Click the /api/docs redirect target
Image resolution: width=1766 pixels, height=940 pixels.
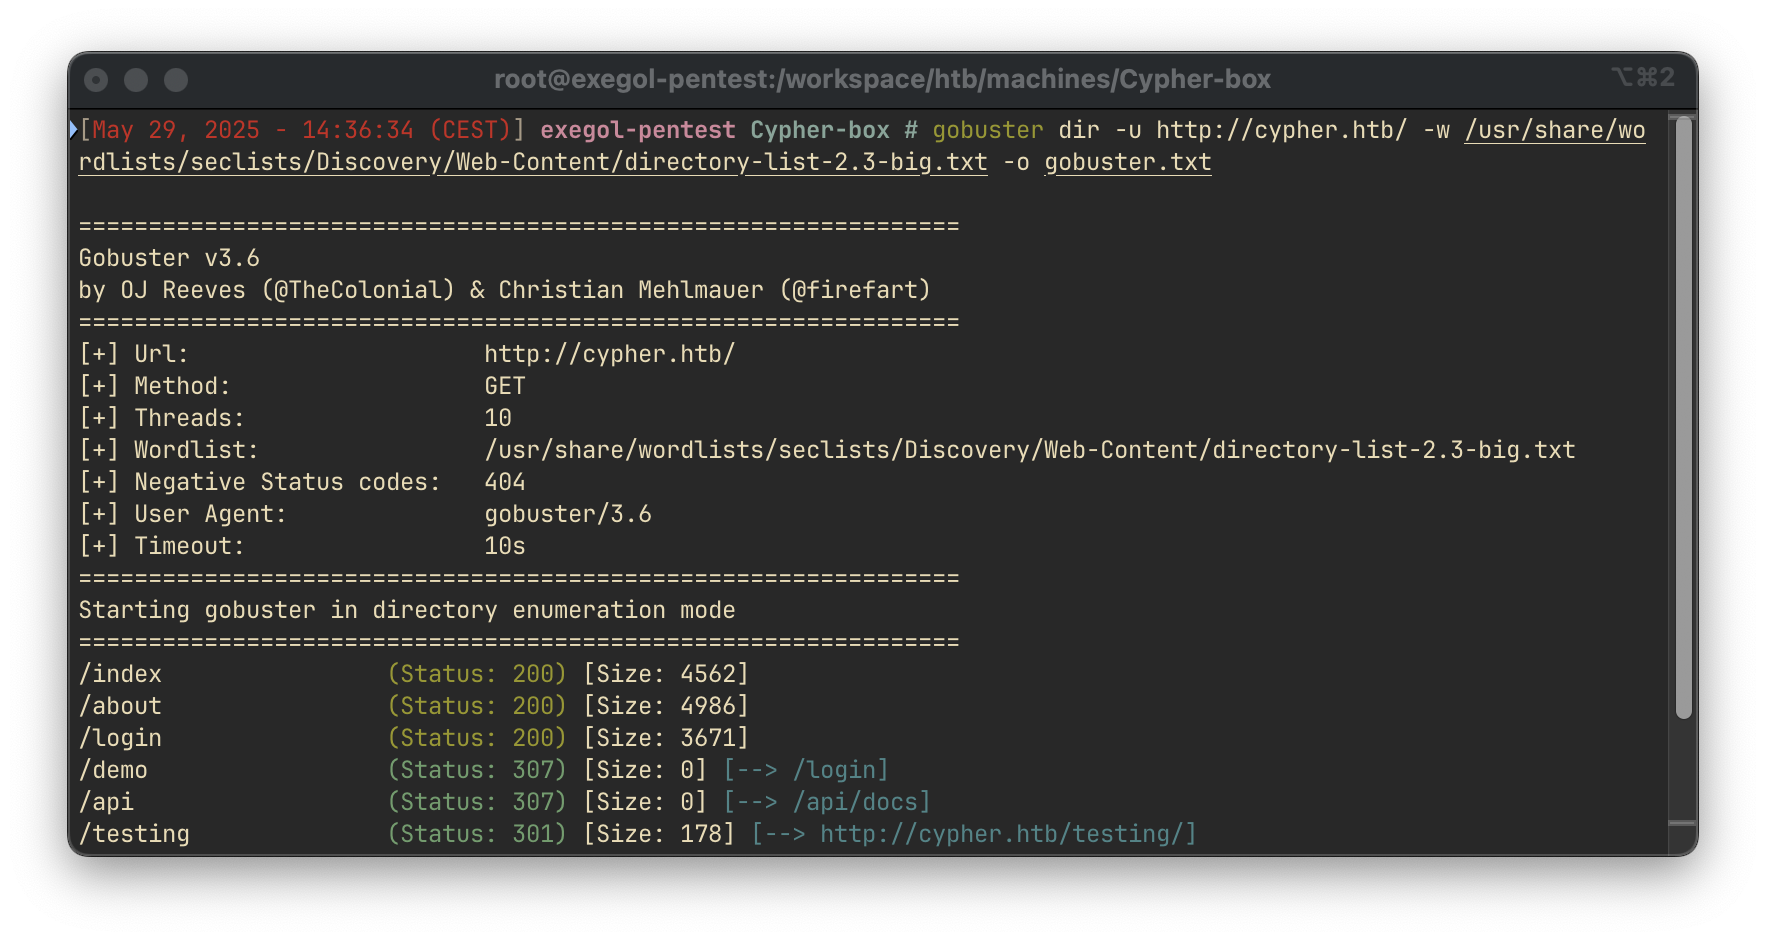(855, 802)
